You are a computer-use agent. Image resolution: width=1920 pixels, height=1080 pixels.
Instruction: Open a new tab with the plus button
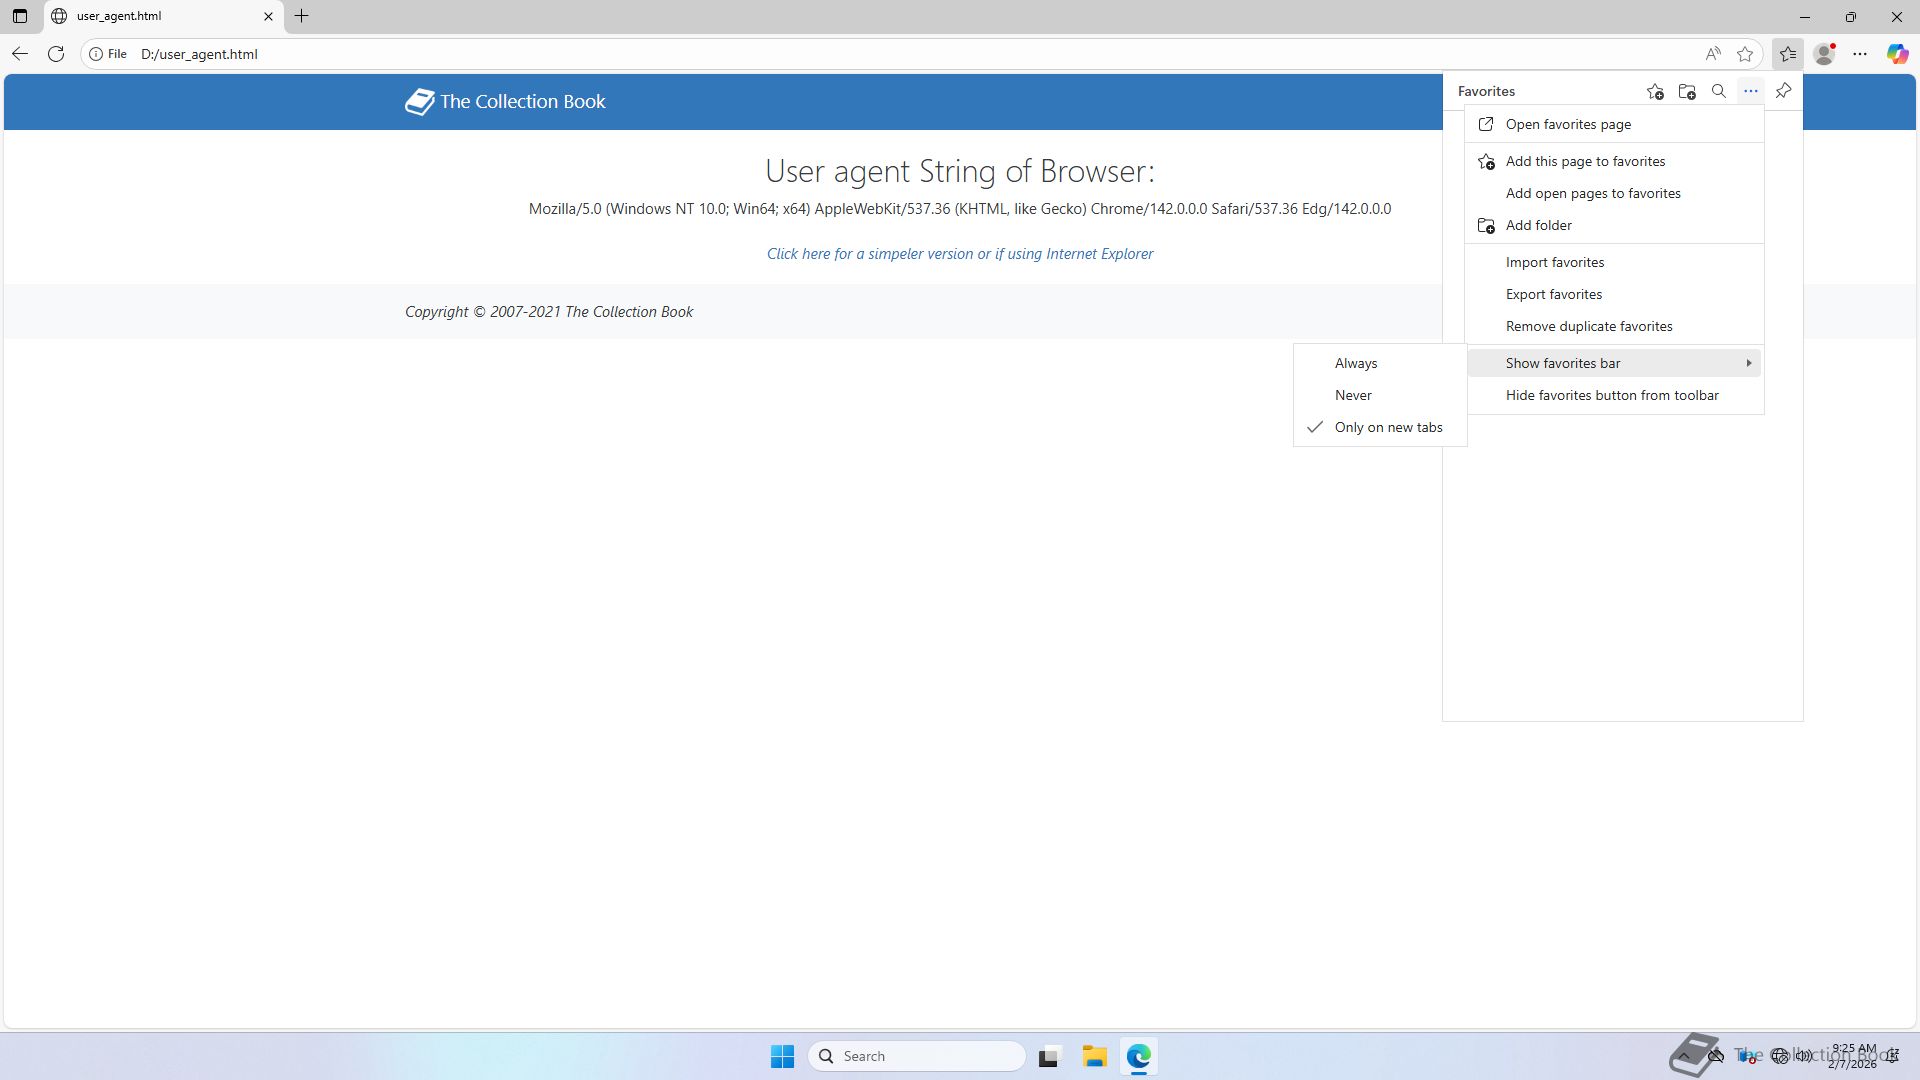(x=301, y=16)
